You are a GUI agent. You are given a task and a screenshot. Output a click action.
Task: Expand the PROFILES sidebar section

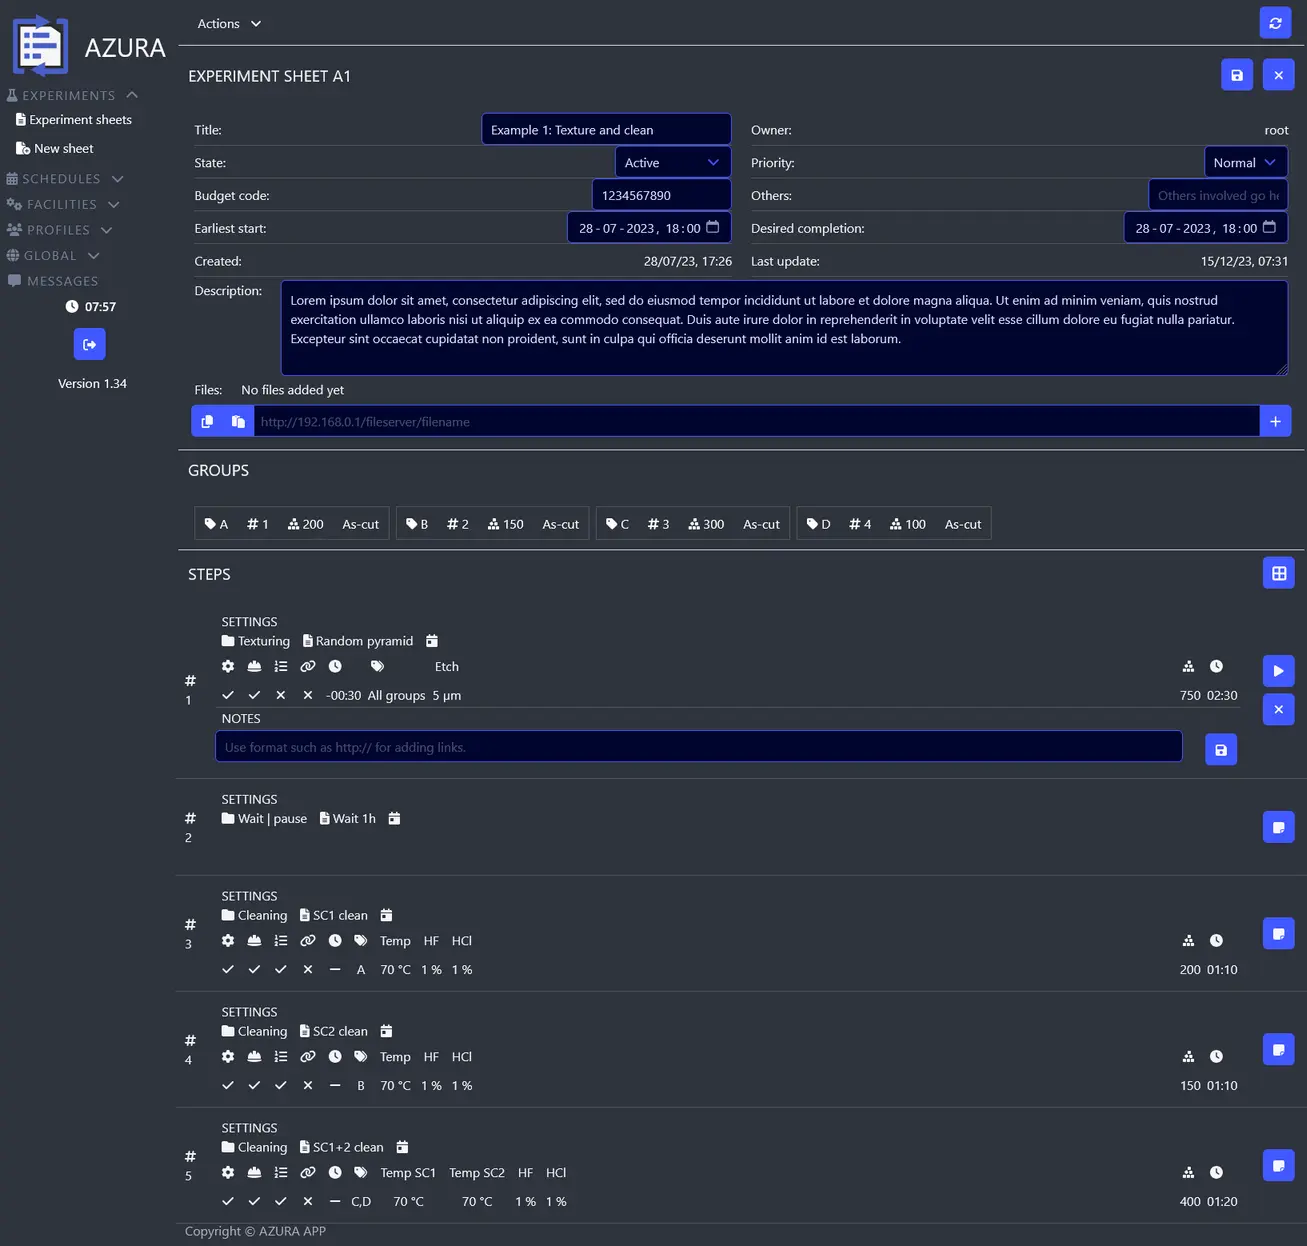59,230
